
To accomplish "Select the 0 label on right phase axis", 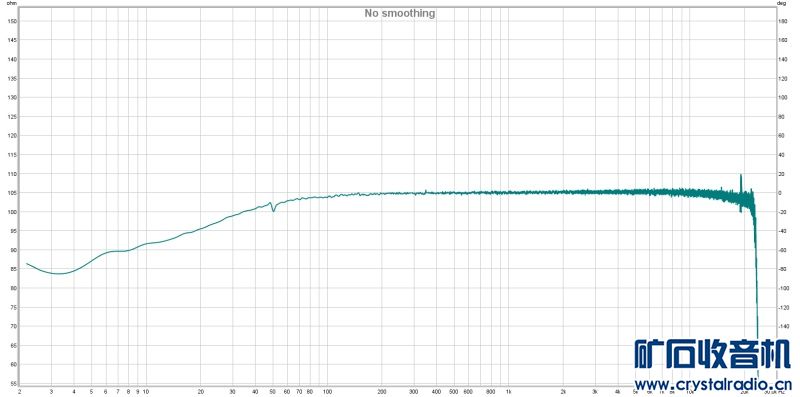I will tap(779, 193).
